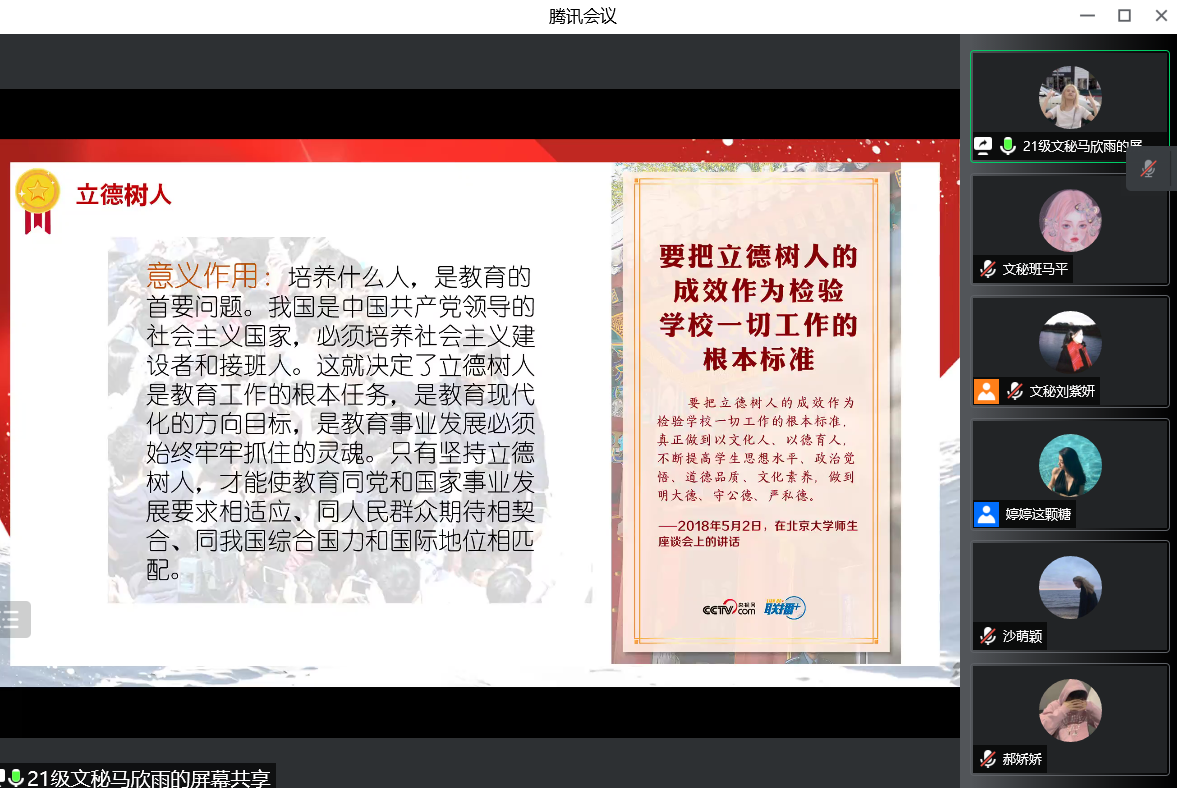
Task: Select 文秘班马平 pink-haired avatar
Action: pyautogui.click(x=1070, y=221)
